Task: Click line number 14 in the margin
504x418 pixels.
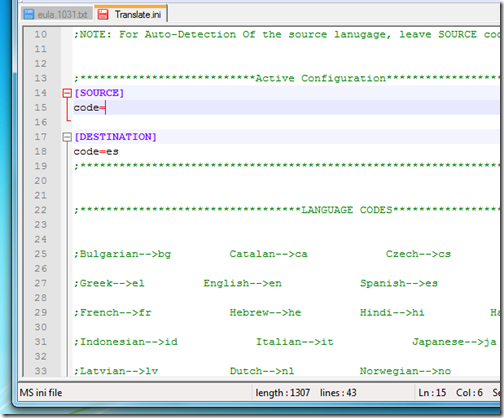Action: [x=41, y=93]
